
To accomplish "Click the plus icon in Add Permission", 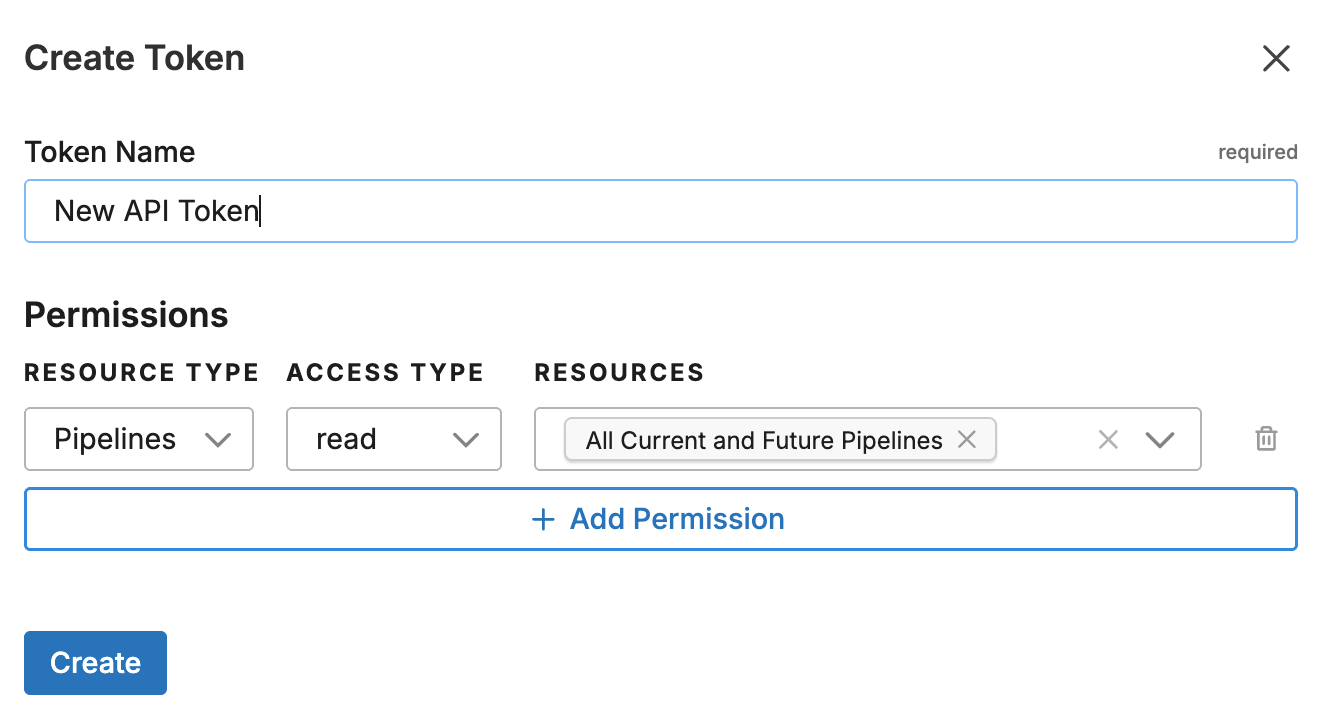I will coord(543,519).
